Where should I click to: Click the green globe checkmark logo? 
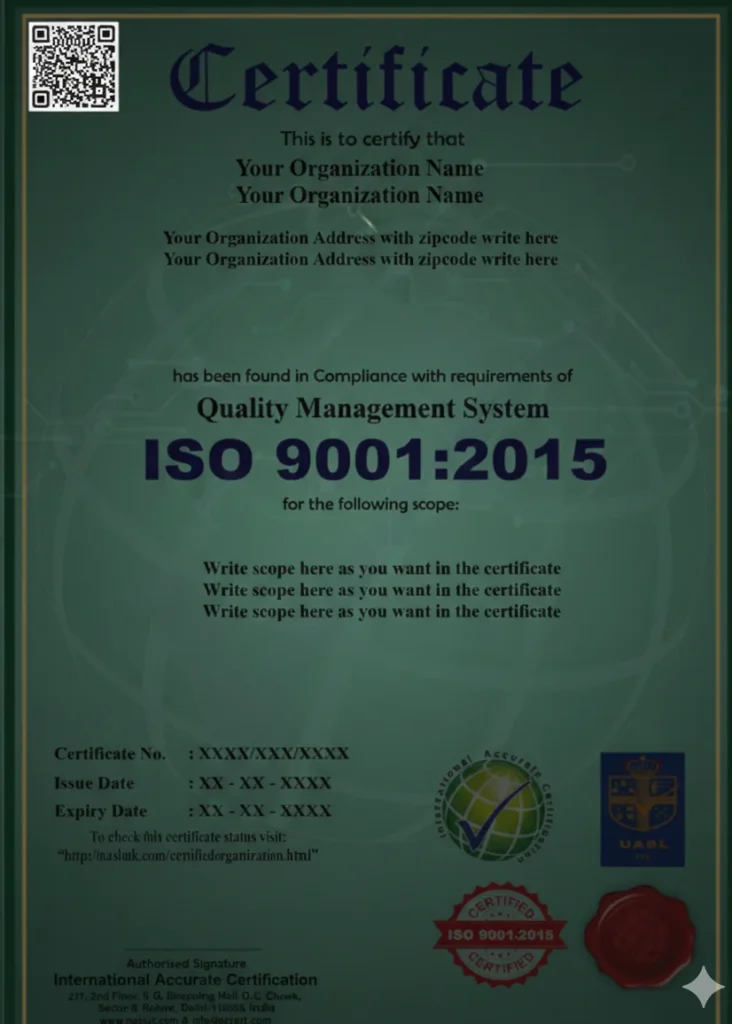tap(487, 808)
